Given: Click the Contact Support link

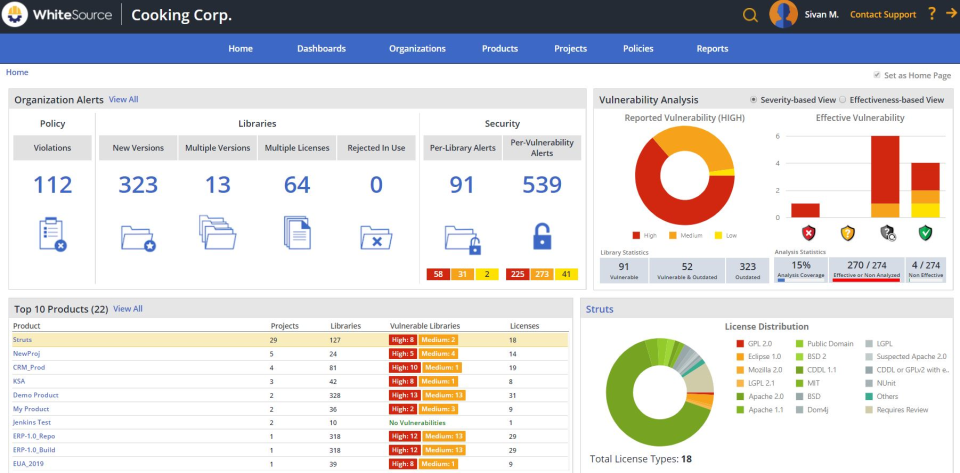Looking at the screenshot, I should tap(882, 15).
